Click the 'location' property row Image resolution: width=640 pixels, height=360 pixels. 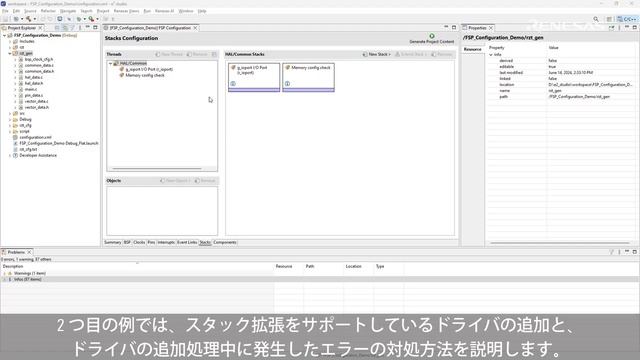(563, 84)
